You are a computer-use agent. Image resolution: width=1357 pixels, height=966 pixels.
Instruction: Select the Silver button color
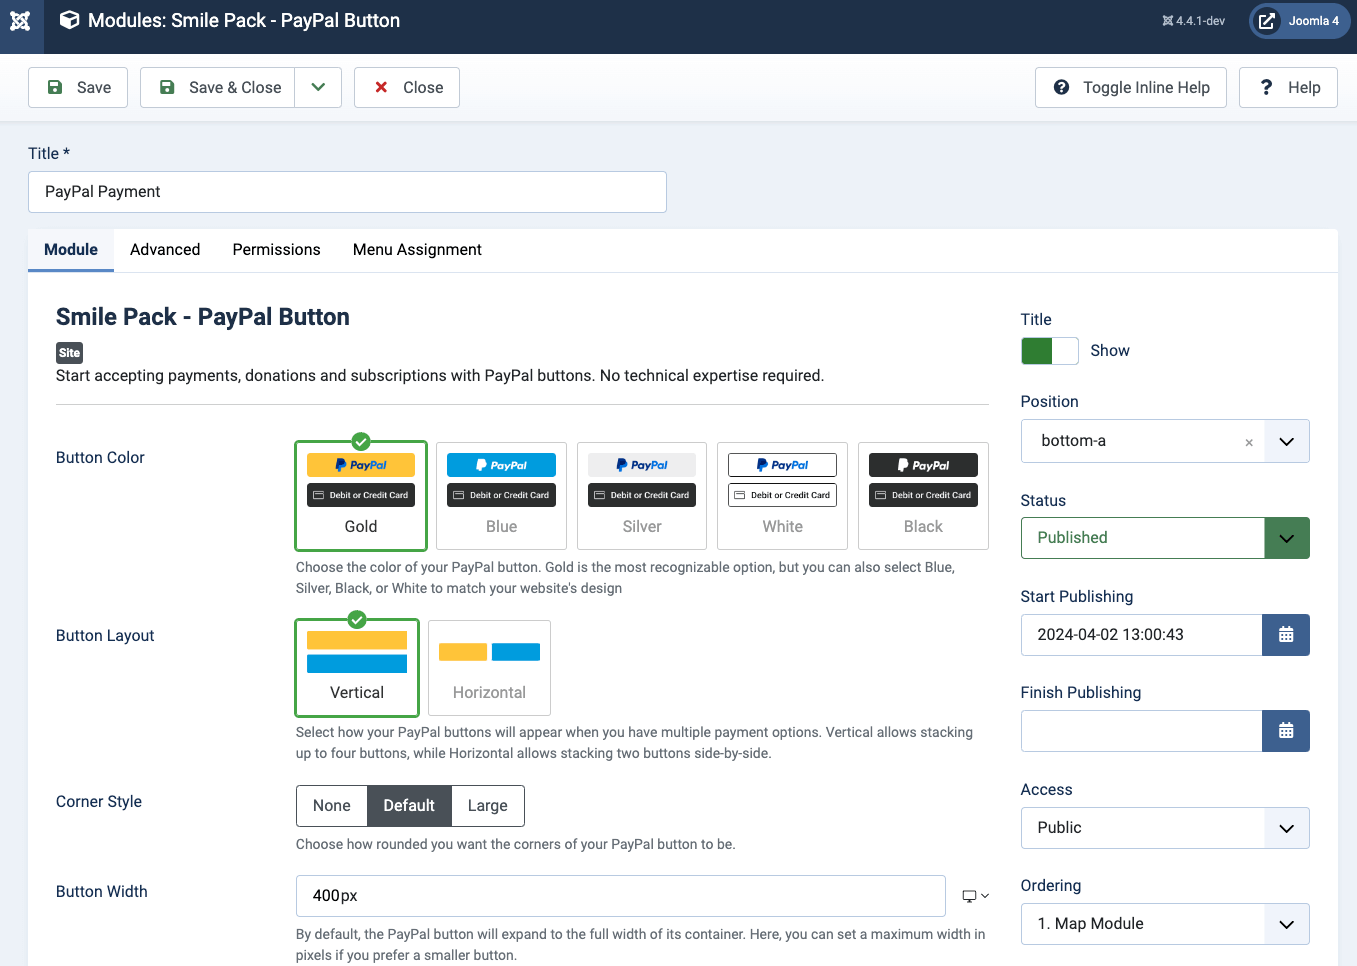[x=642, y=496]
